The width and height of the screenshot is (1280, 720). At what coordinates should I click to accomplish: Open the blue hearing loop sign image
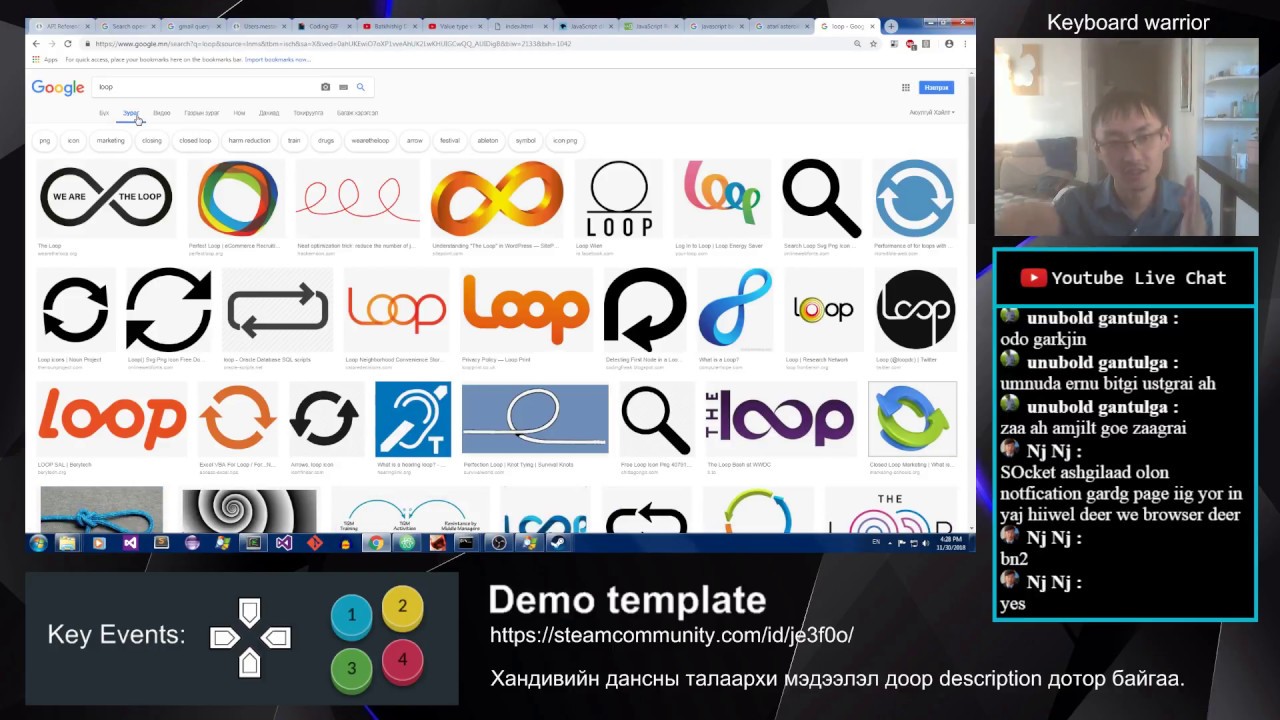(x=413, y=418)
